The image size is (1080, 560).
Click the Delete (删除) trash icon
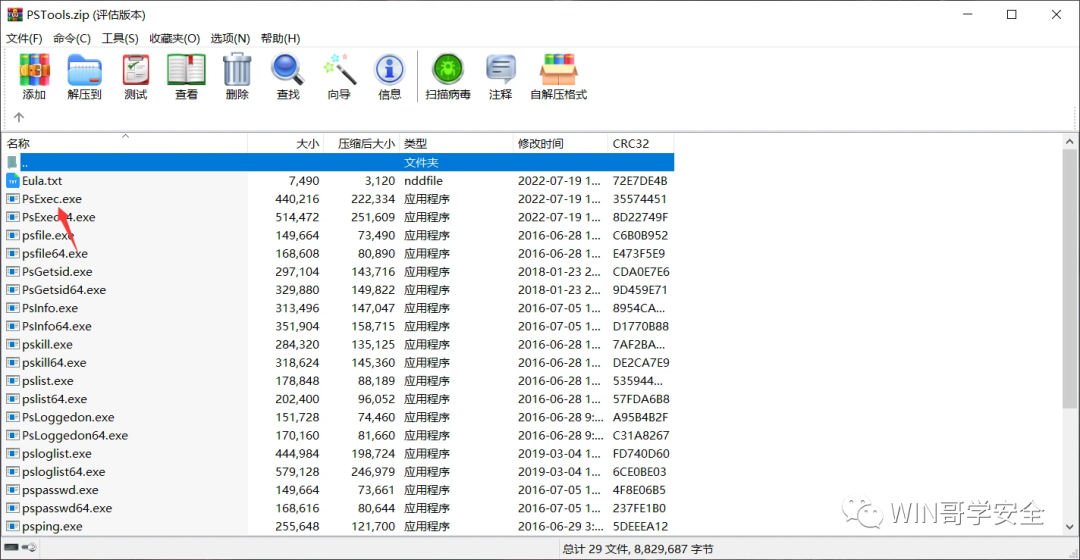(237, 70)
